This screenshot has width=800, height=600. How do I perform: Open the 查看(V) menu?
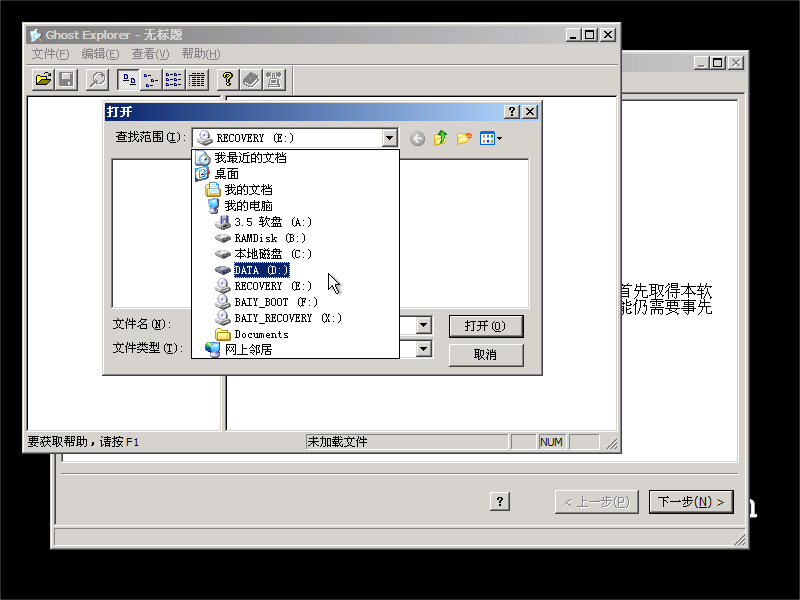151,54
